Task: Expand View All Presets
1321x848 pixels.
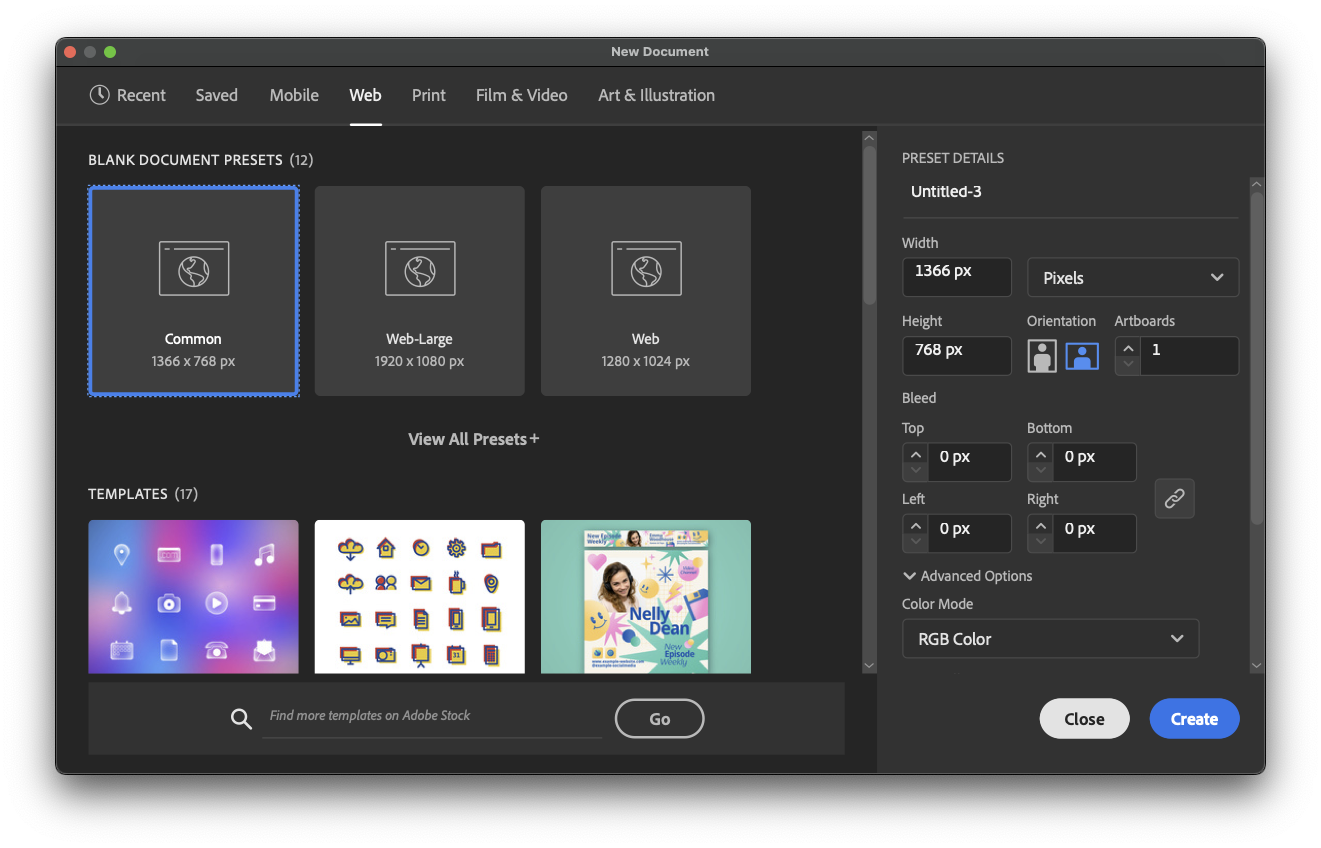Action: tap(473, 439)
